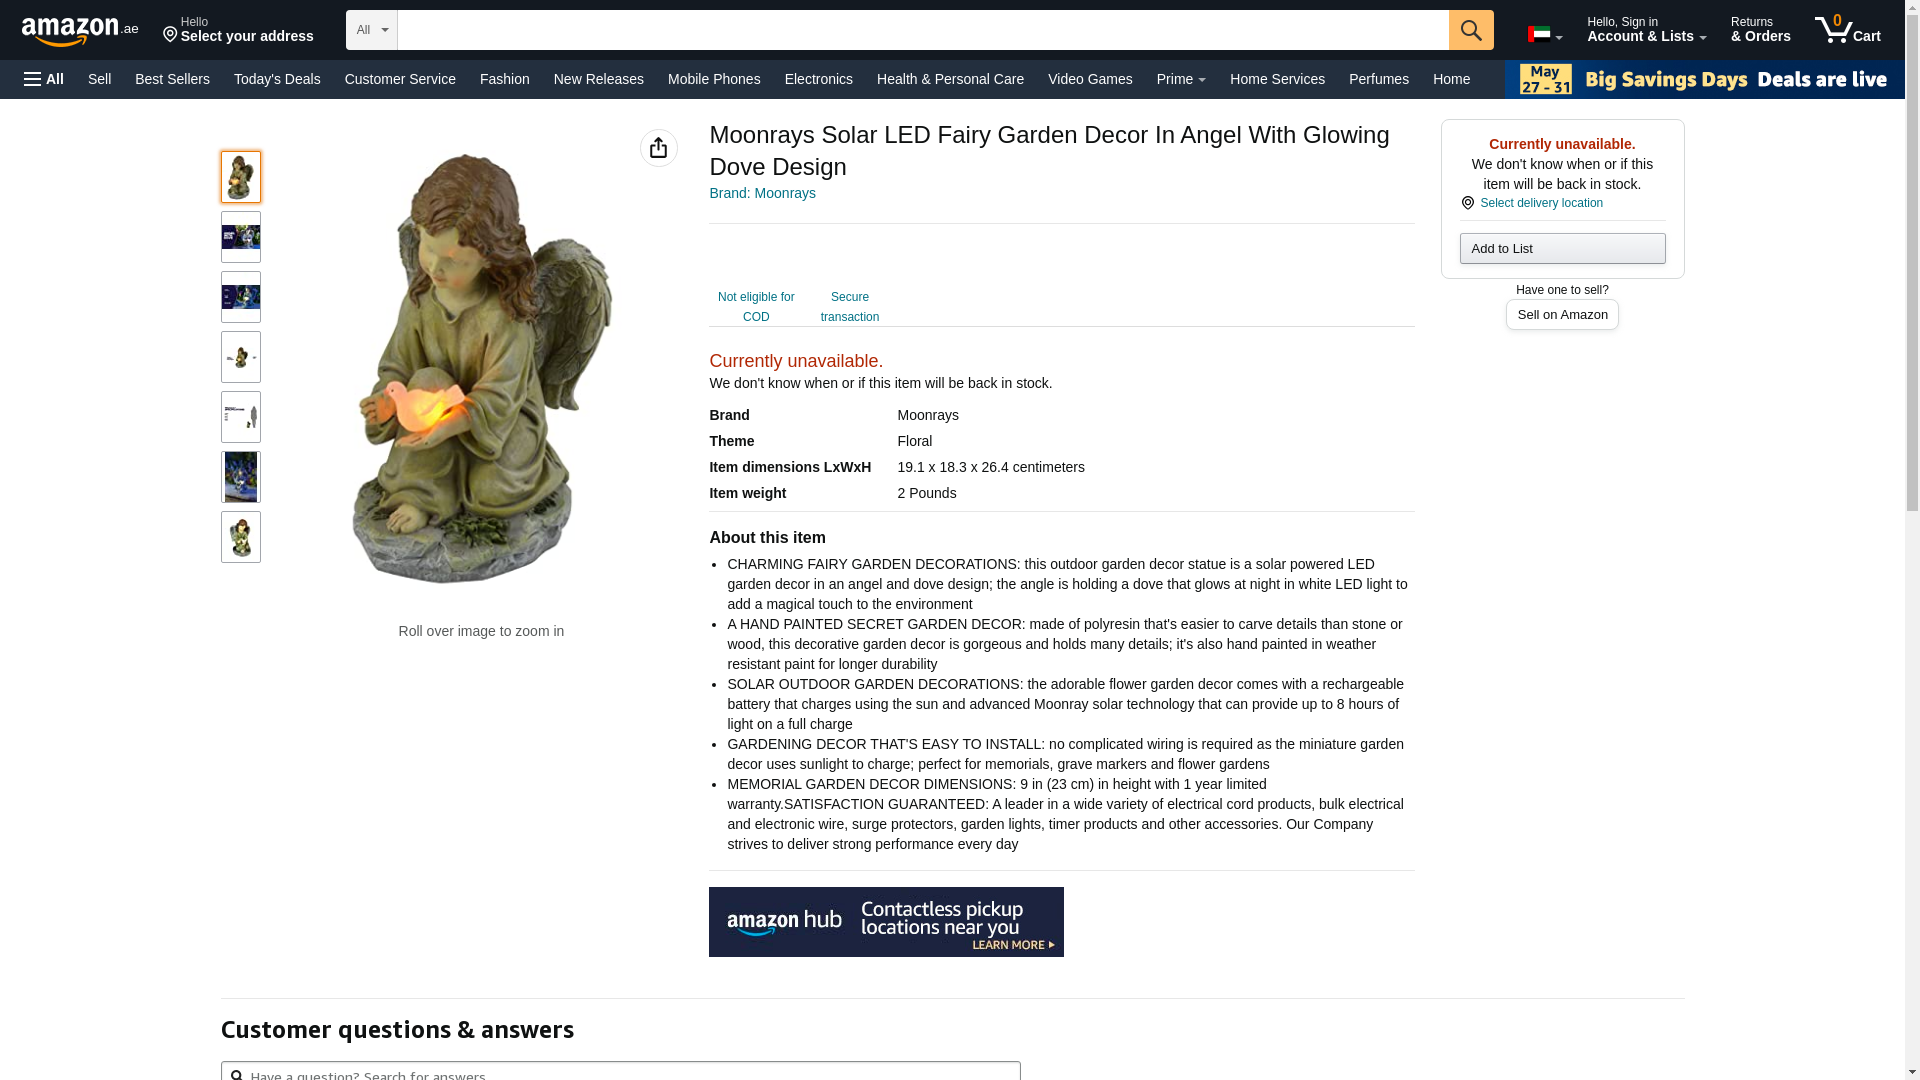Viewport: 1920px width, 1080px height.
Task: Go to Best Sellers section
Action: coord(172,79)
